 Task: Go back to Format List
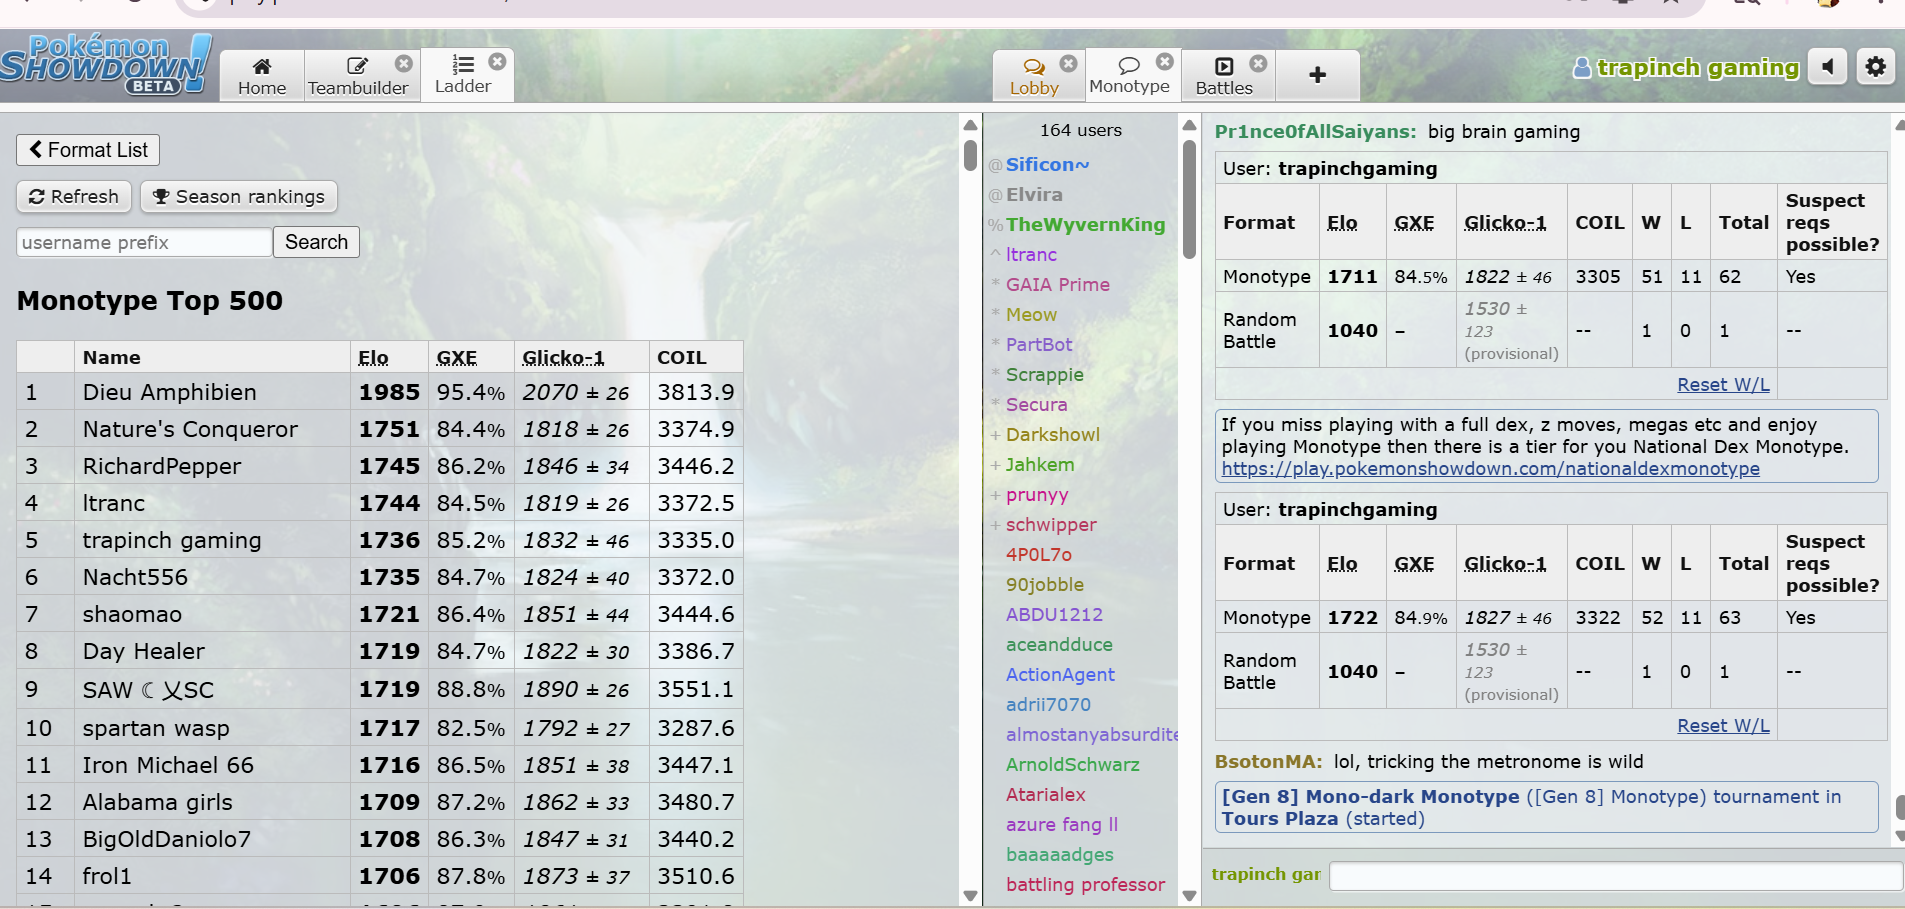tap(88, 150)
